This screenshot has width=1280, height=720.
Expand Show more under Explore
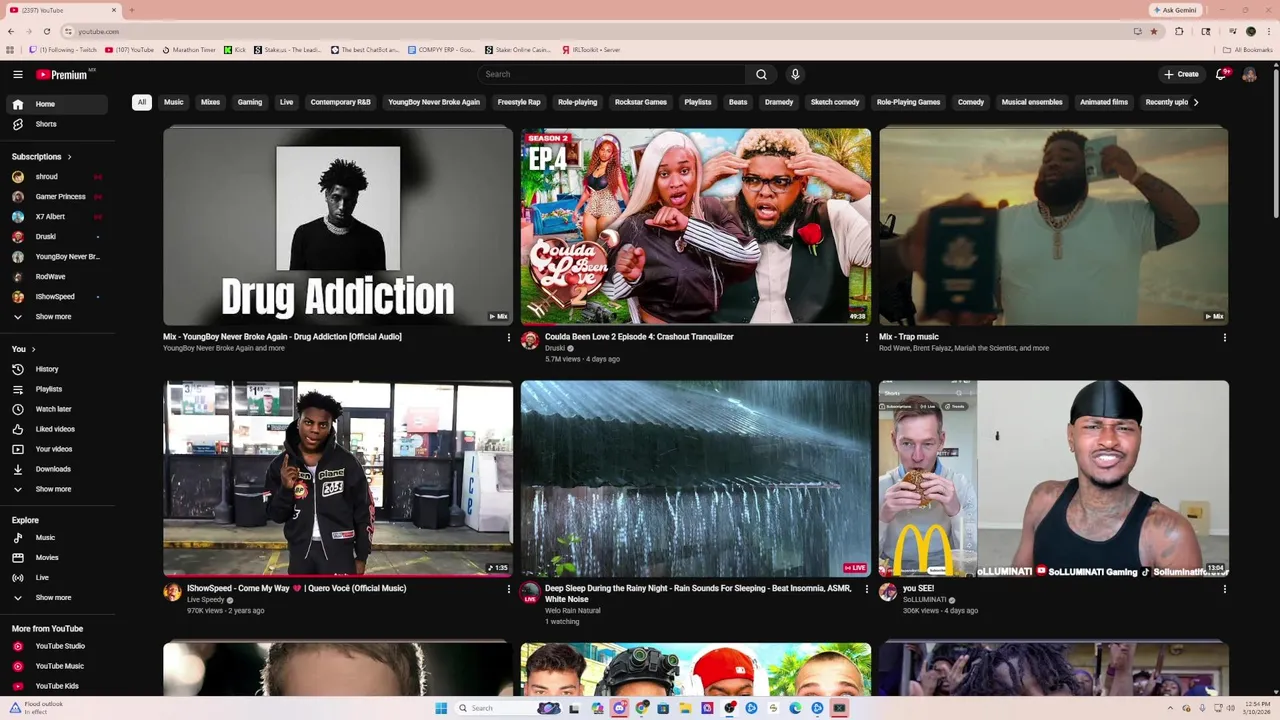(56, 598)
